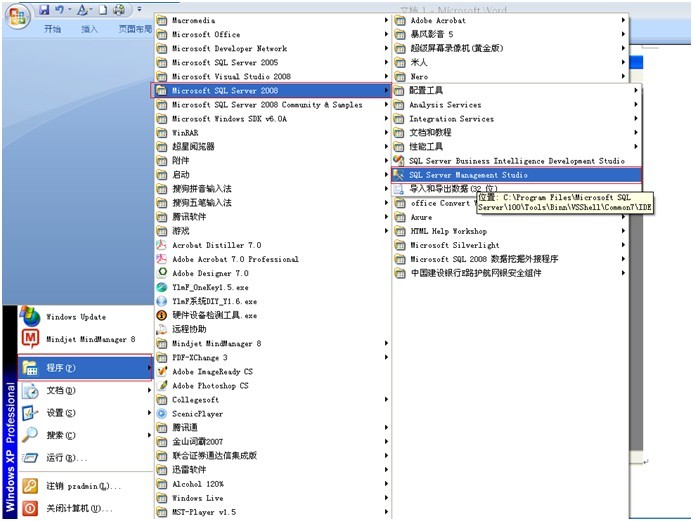Viewport: 693px width, 521px height.
Task: Open the 暴风影音 5 folder
Action: pyautogui.click(x=510, y=34)
